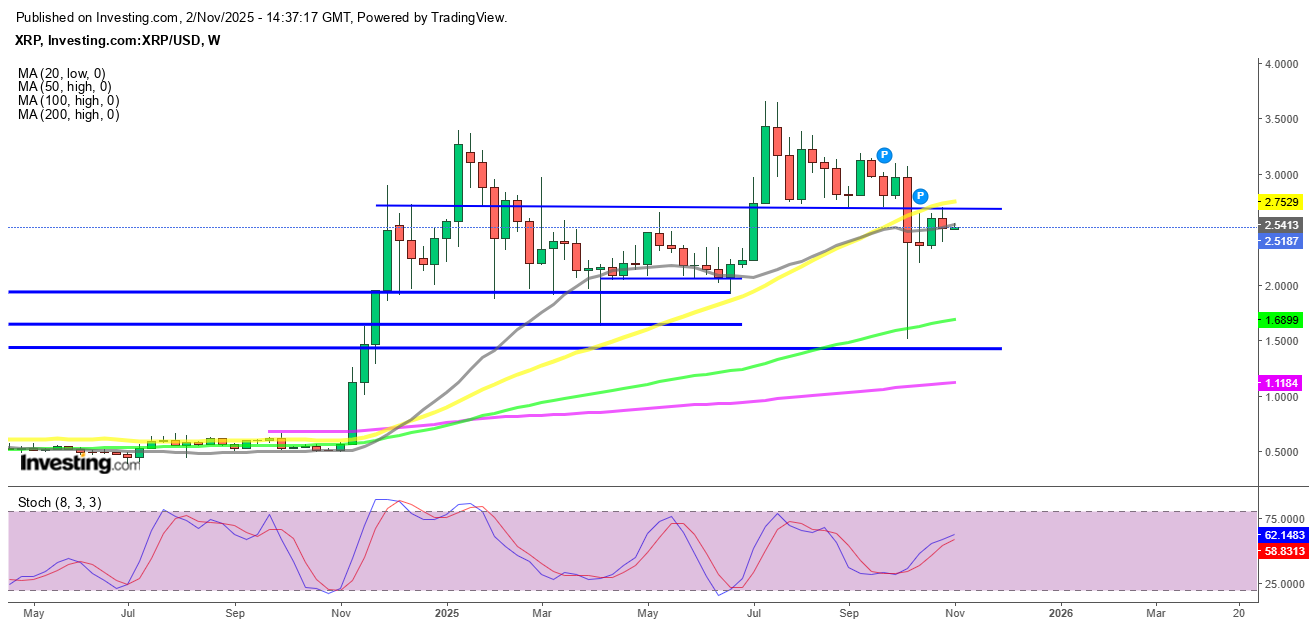1316x626 pixels.
Task: Click the Investing.com watermark logo
Action: (81, 464)
